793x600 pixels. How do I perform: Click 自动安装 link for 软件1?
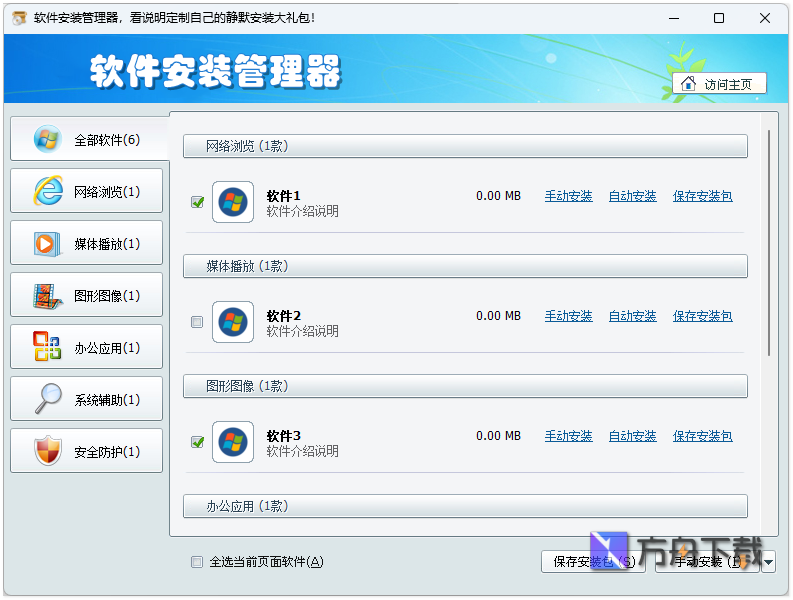(632, 196)
